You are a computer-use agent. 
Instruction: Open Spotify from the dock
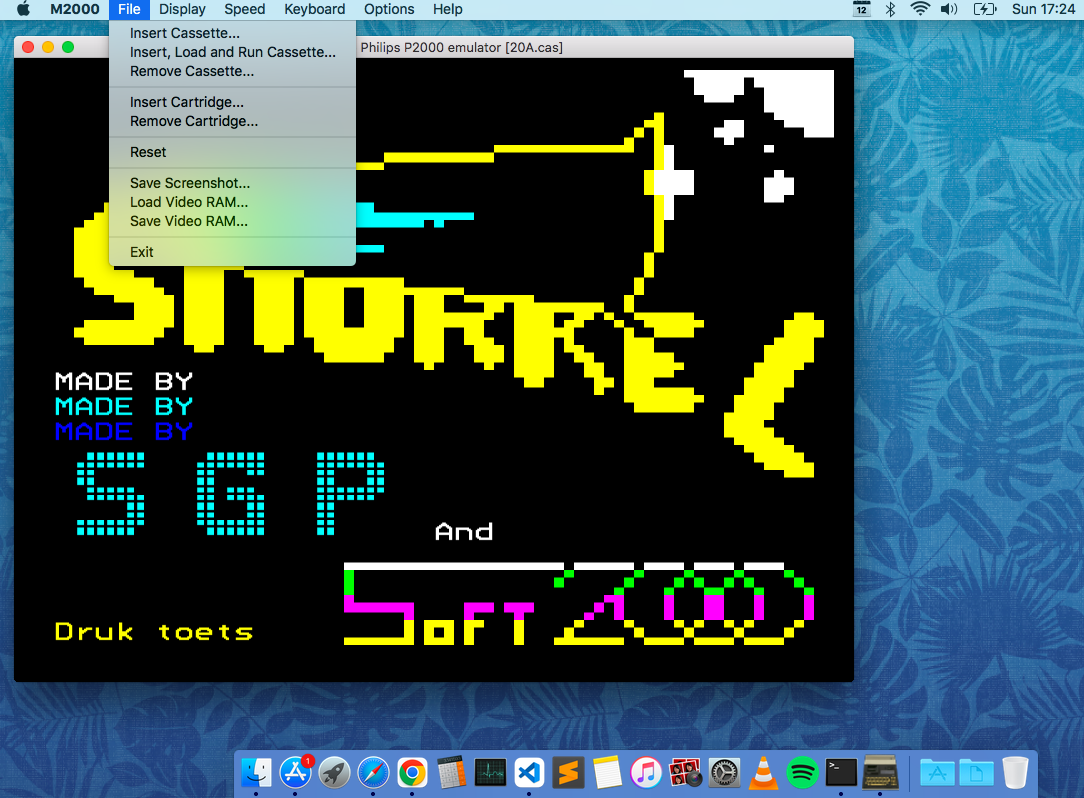click(x=802, y=772)
